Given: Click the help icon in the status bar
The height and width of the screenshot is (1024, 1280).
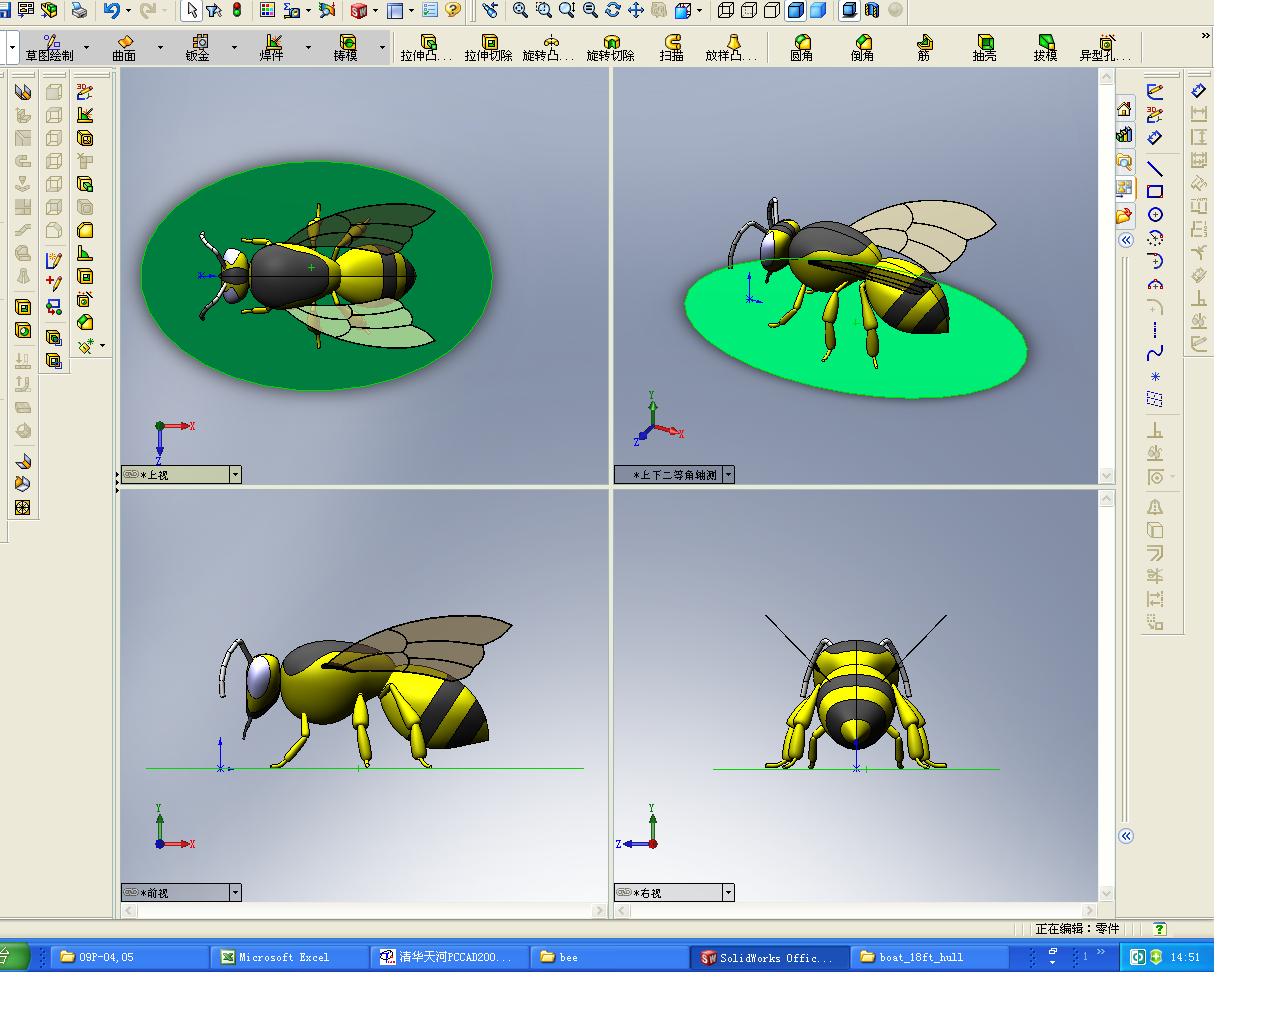Looking at the screenshot, I should (1159, 929).
